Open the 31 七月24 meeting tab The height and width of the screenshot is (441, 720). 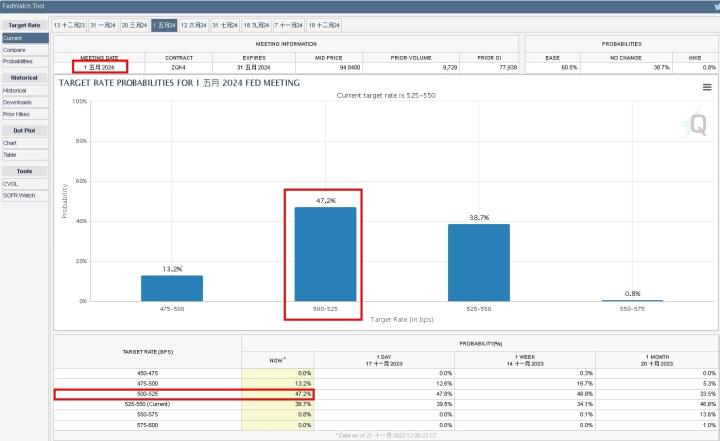point(225,25)
